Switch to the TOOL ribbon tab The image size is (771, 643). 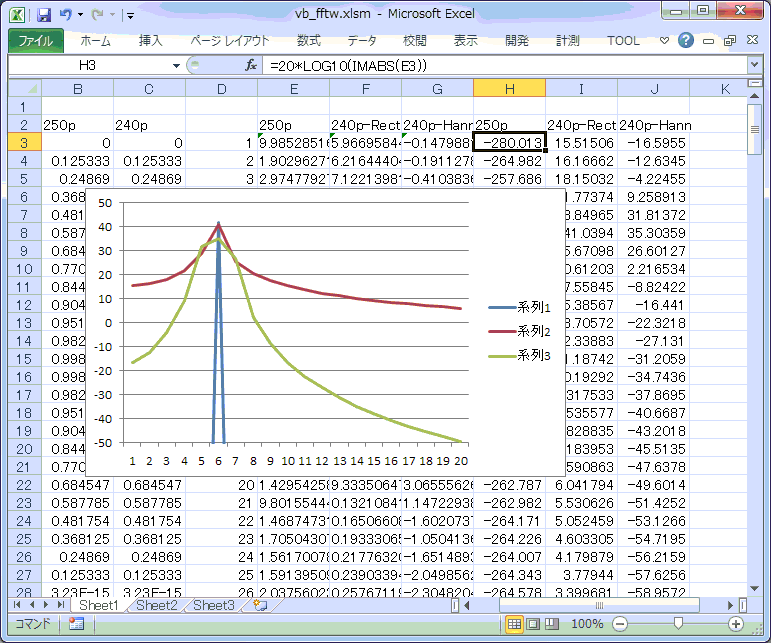pyautogui.click(x=623, y=40)
